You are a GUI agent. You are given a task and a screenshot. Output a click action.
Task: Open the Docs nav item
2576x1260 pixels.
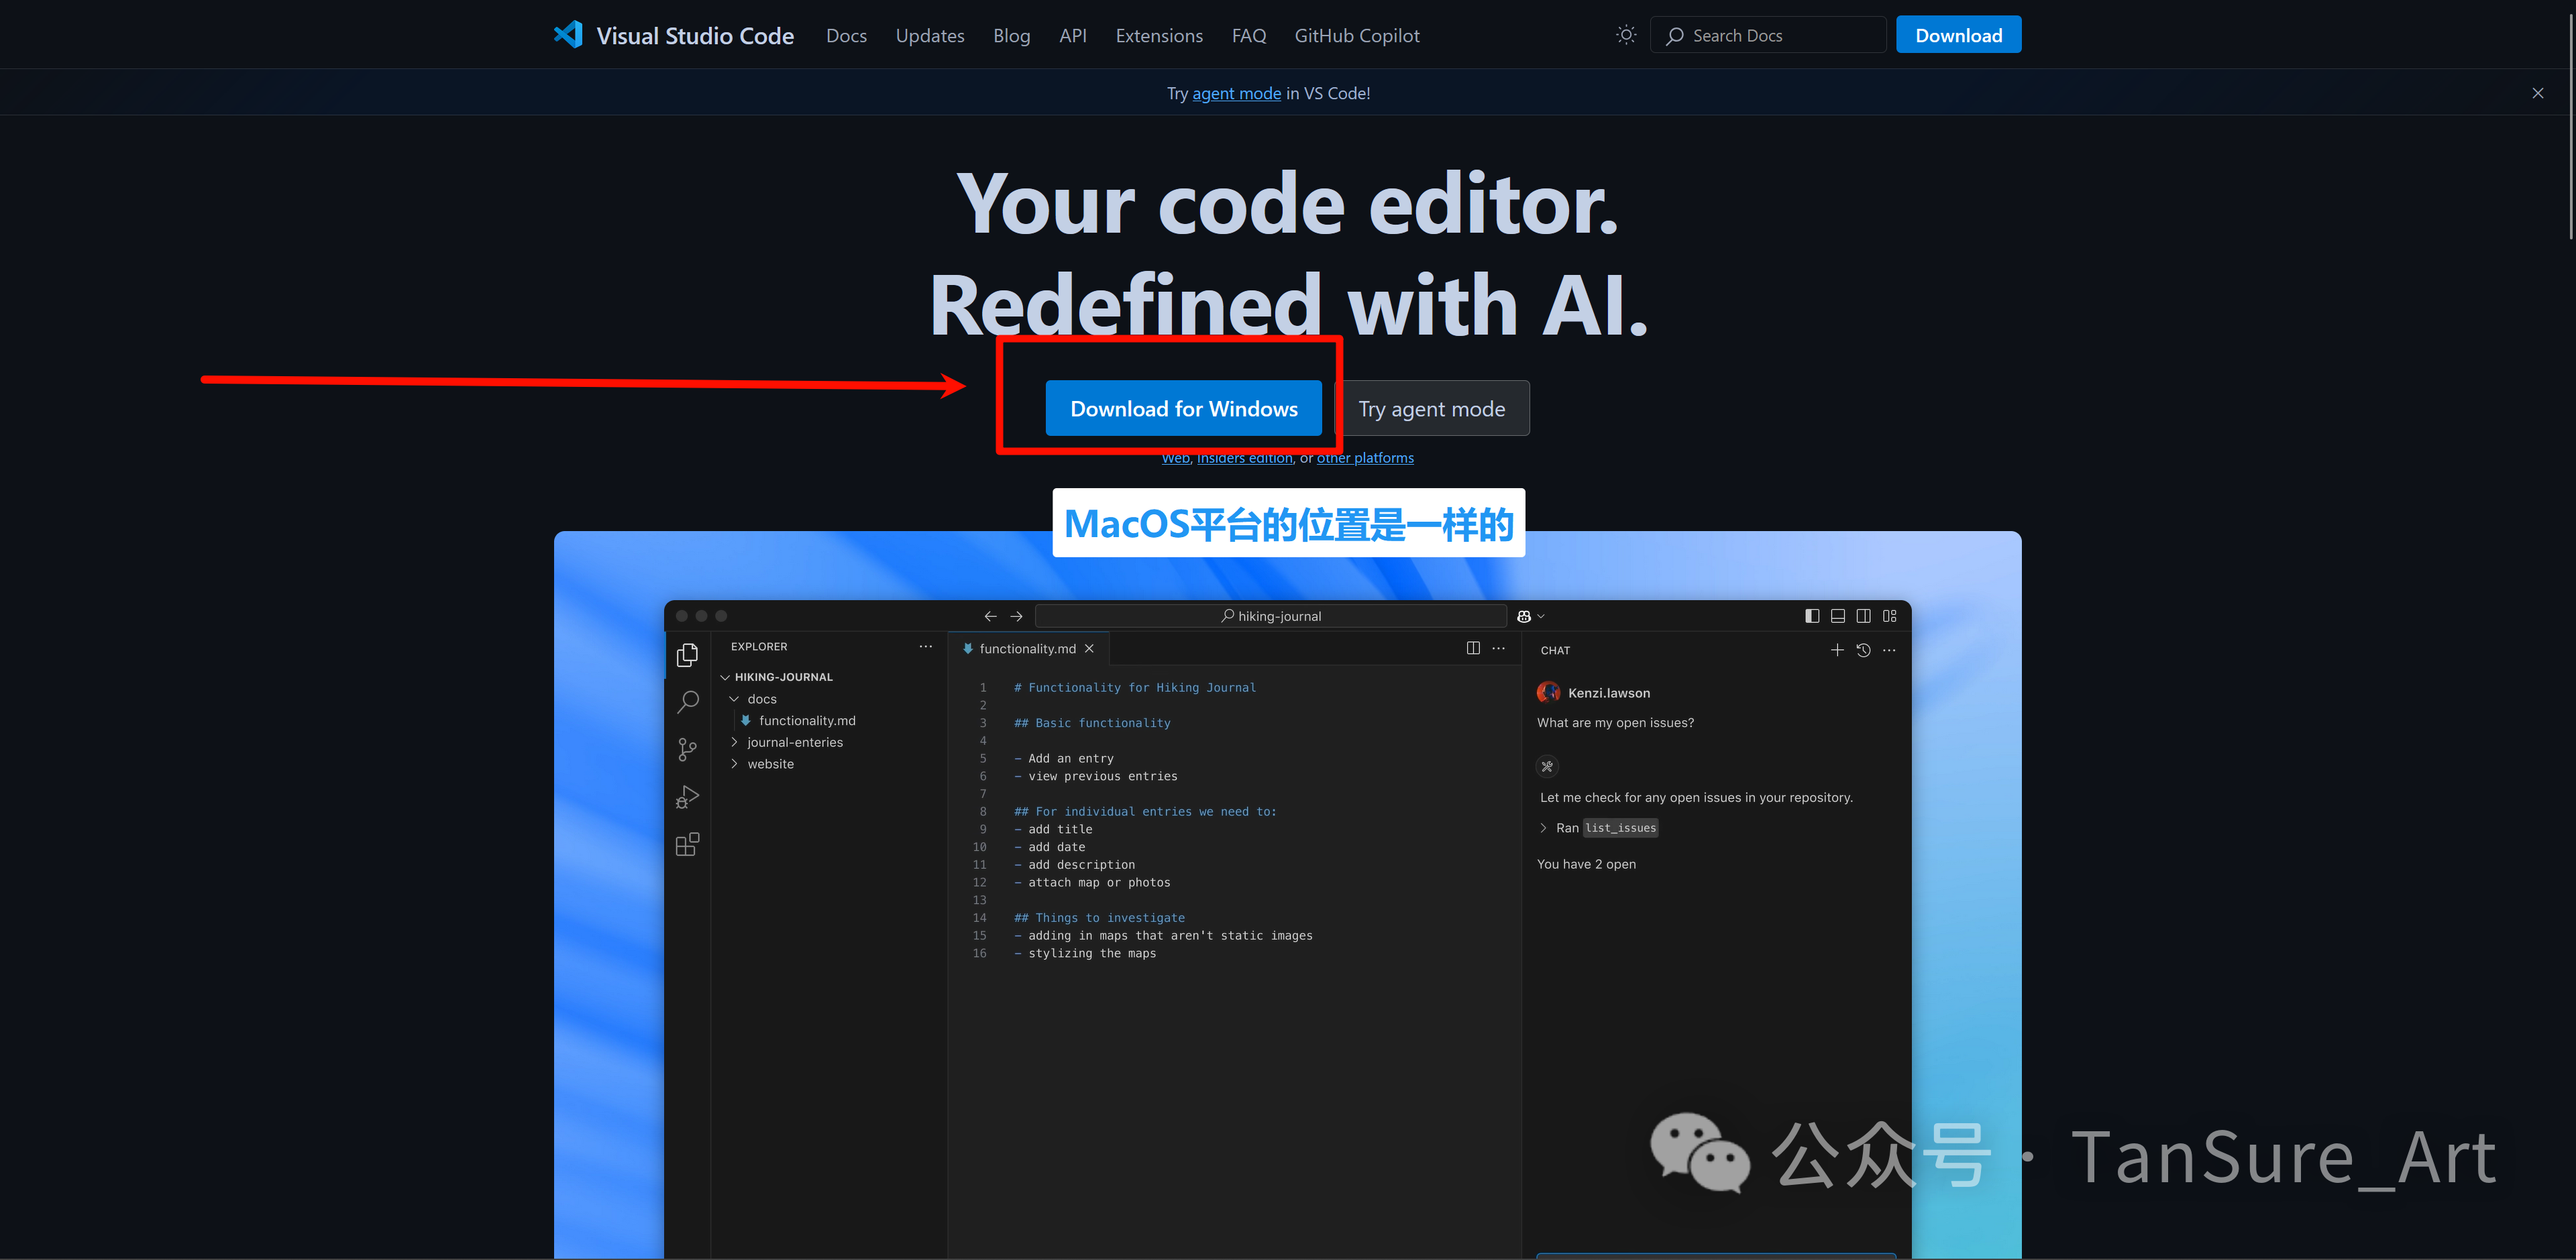tap(846, 36)
